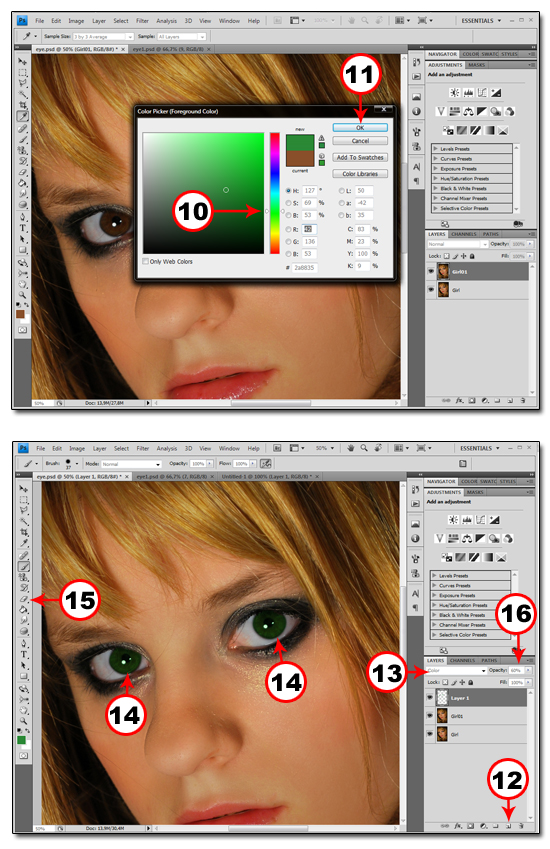Select the S saturation radio button in Color Picker
This screenshot has height=849, width=550.
[289, 203]
